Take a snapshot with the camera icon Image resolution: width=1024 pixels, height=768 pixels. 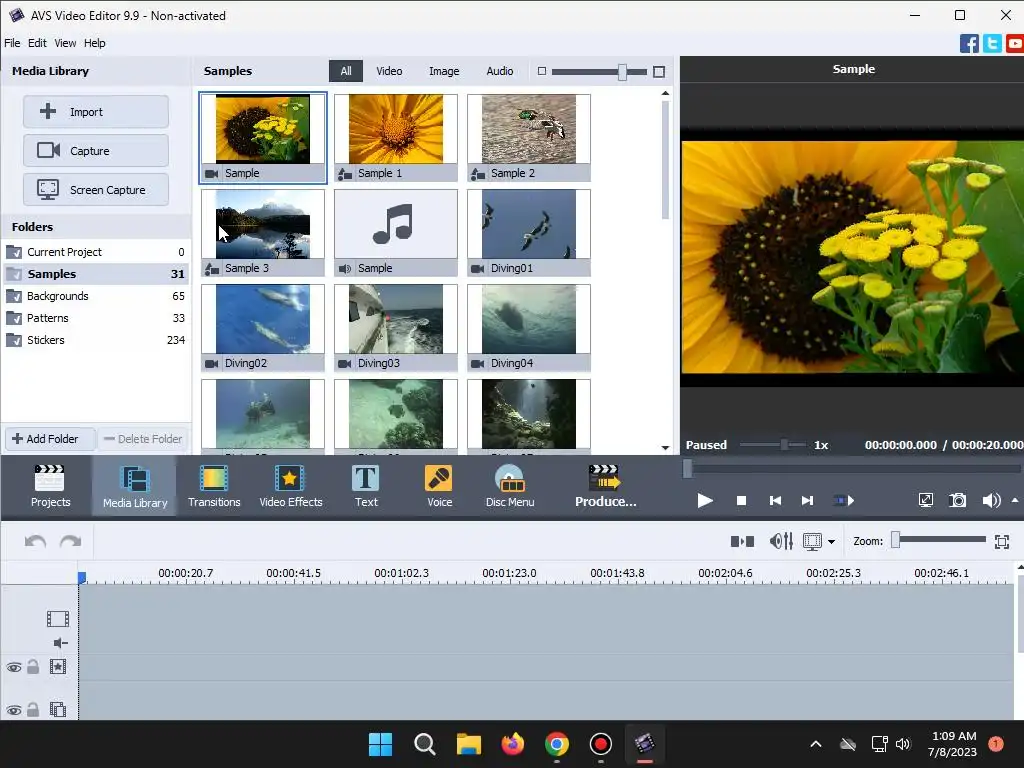point(957,500)
